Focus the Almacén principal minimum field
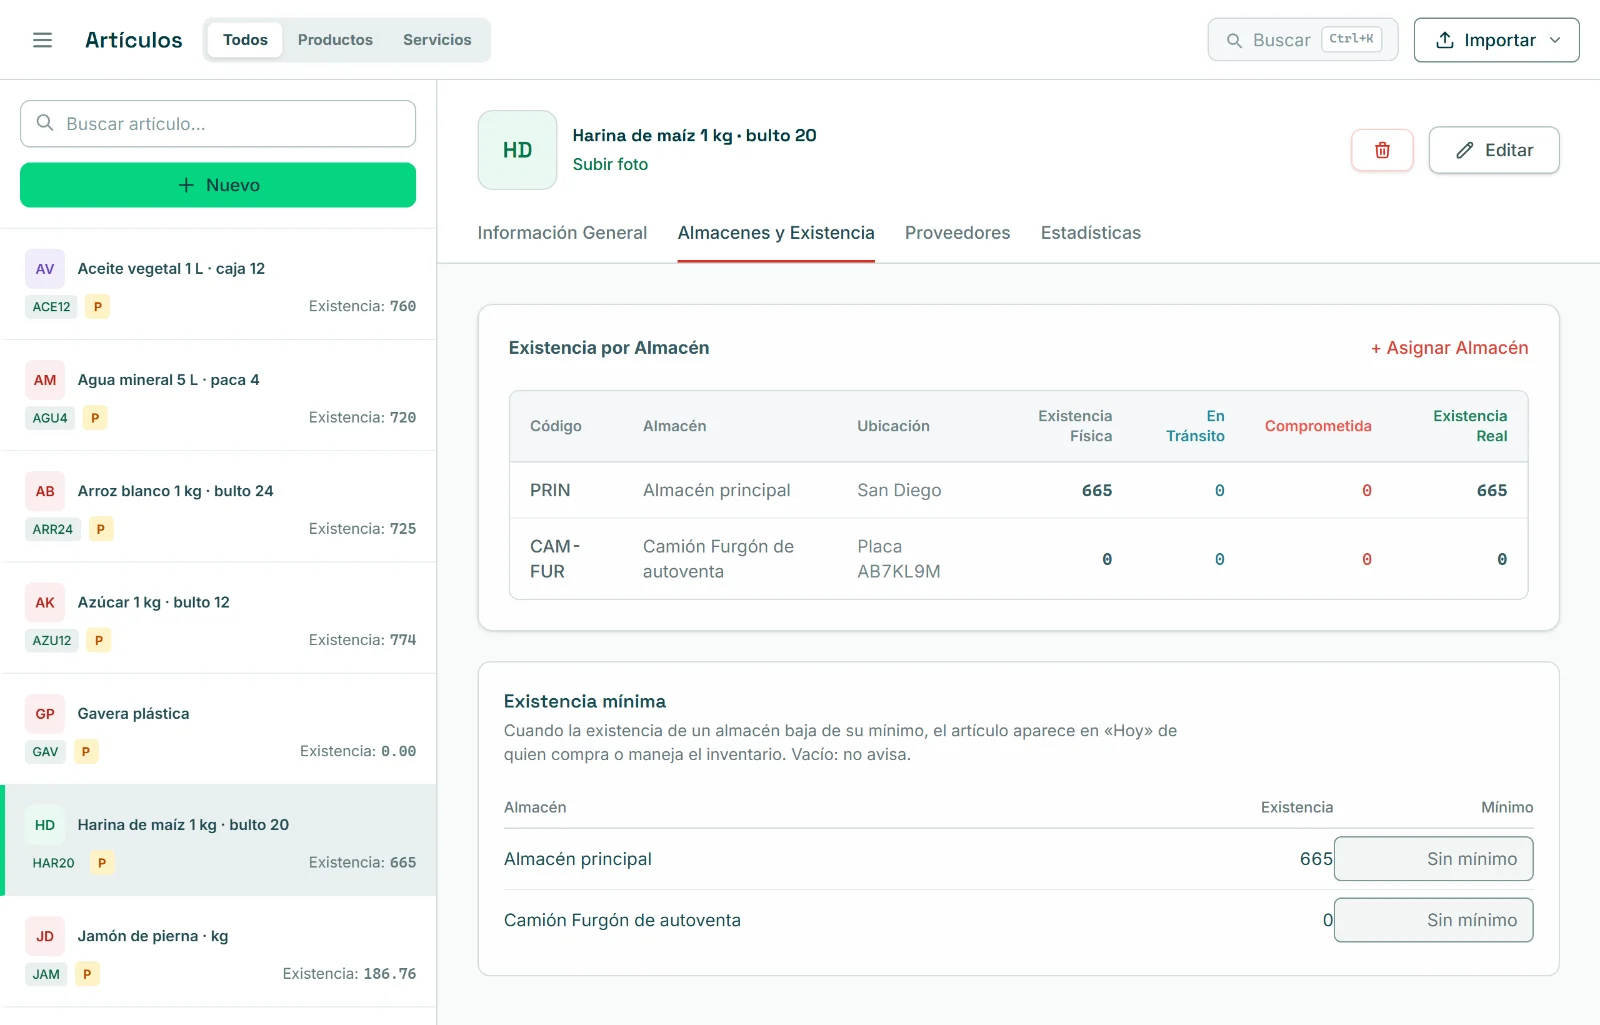This screenshot has height=1025, width=1600. point(1433,859)
